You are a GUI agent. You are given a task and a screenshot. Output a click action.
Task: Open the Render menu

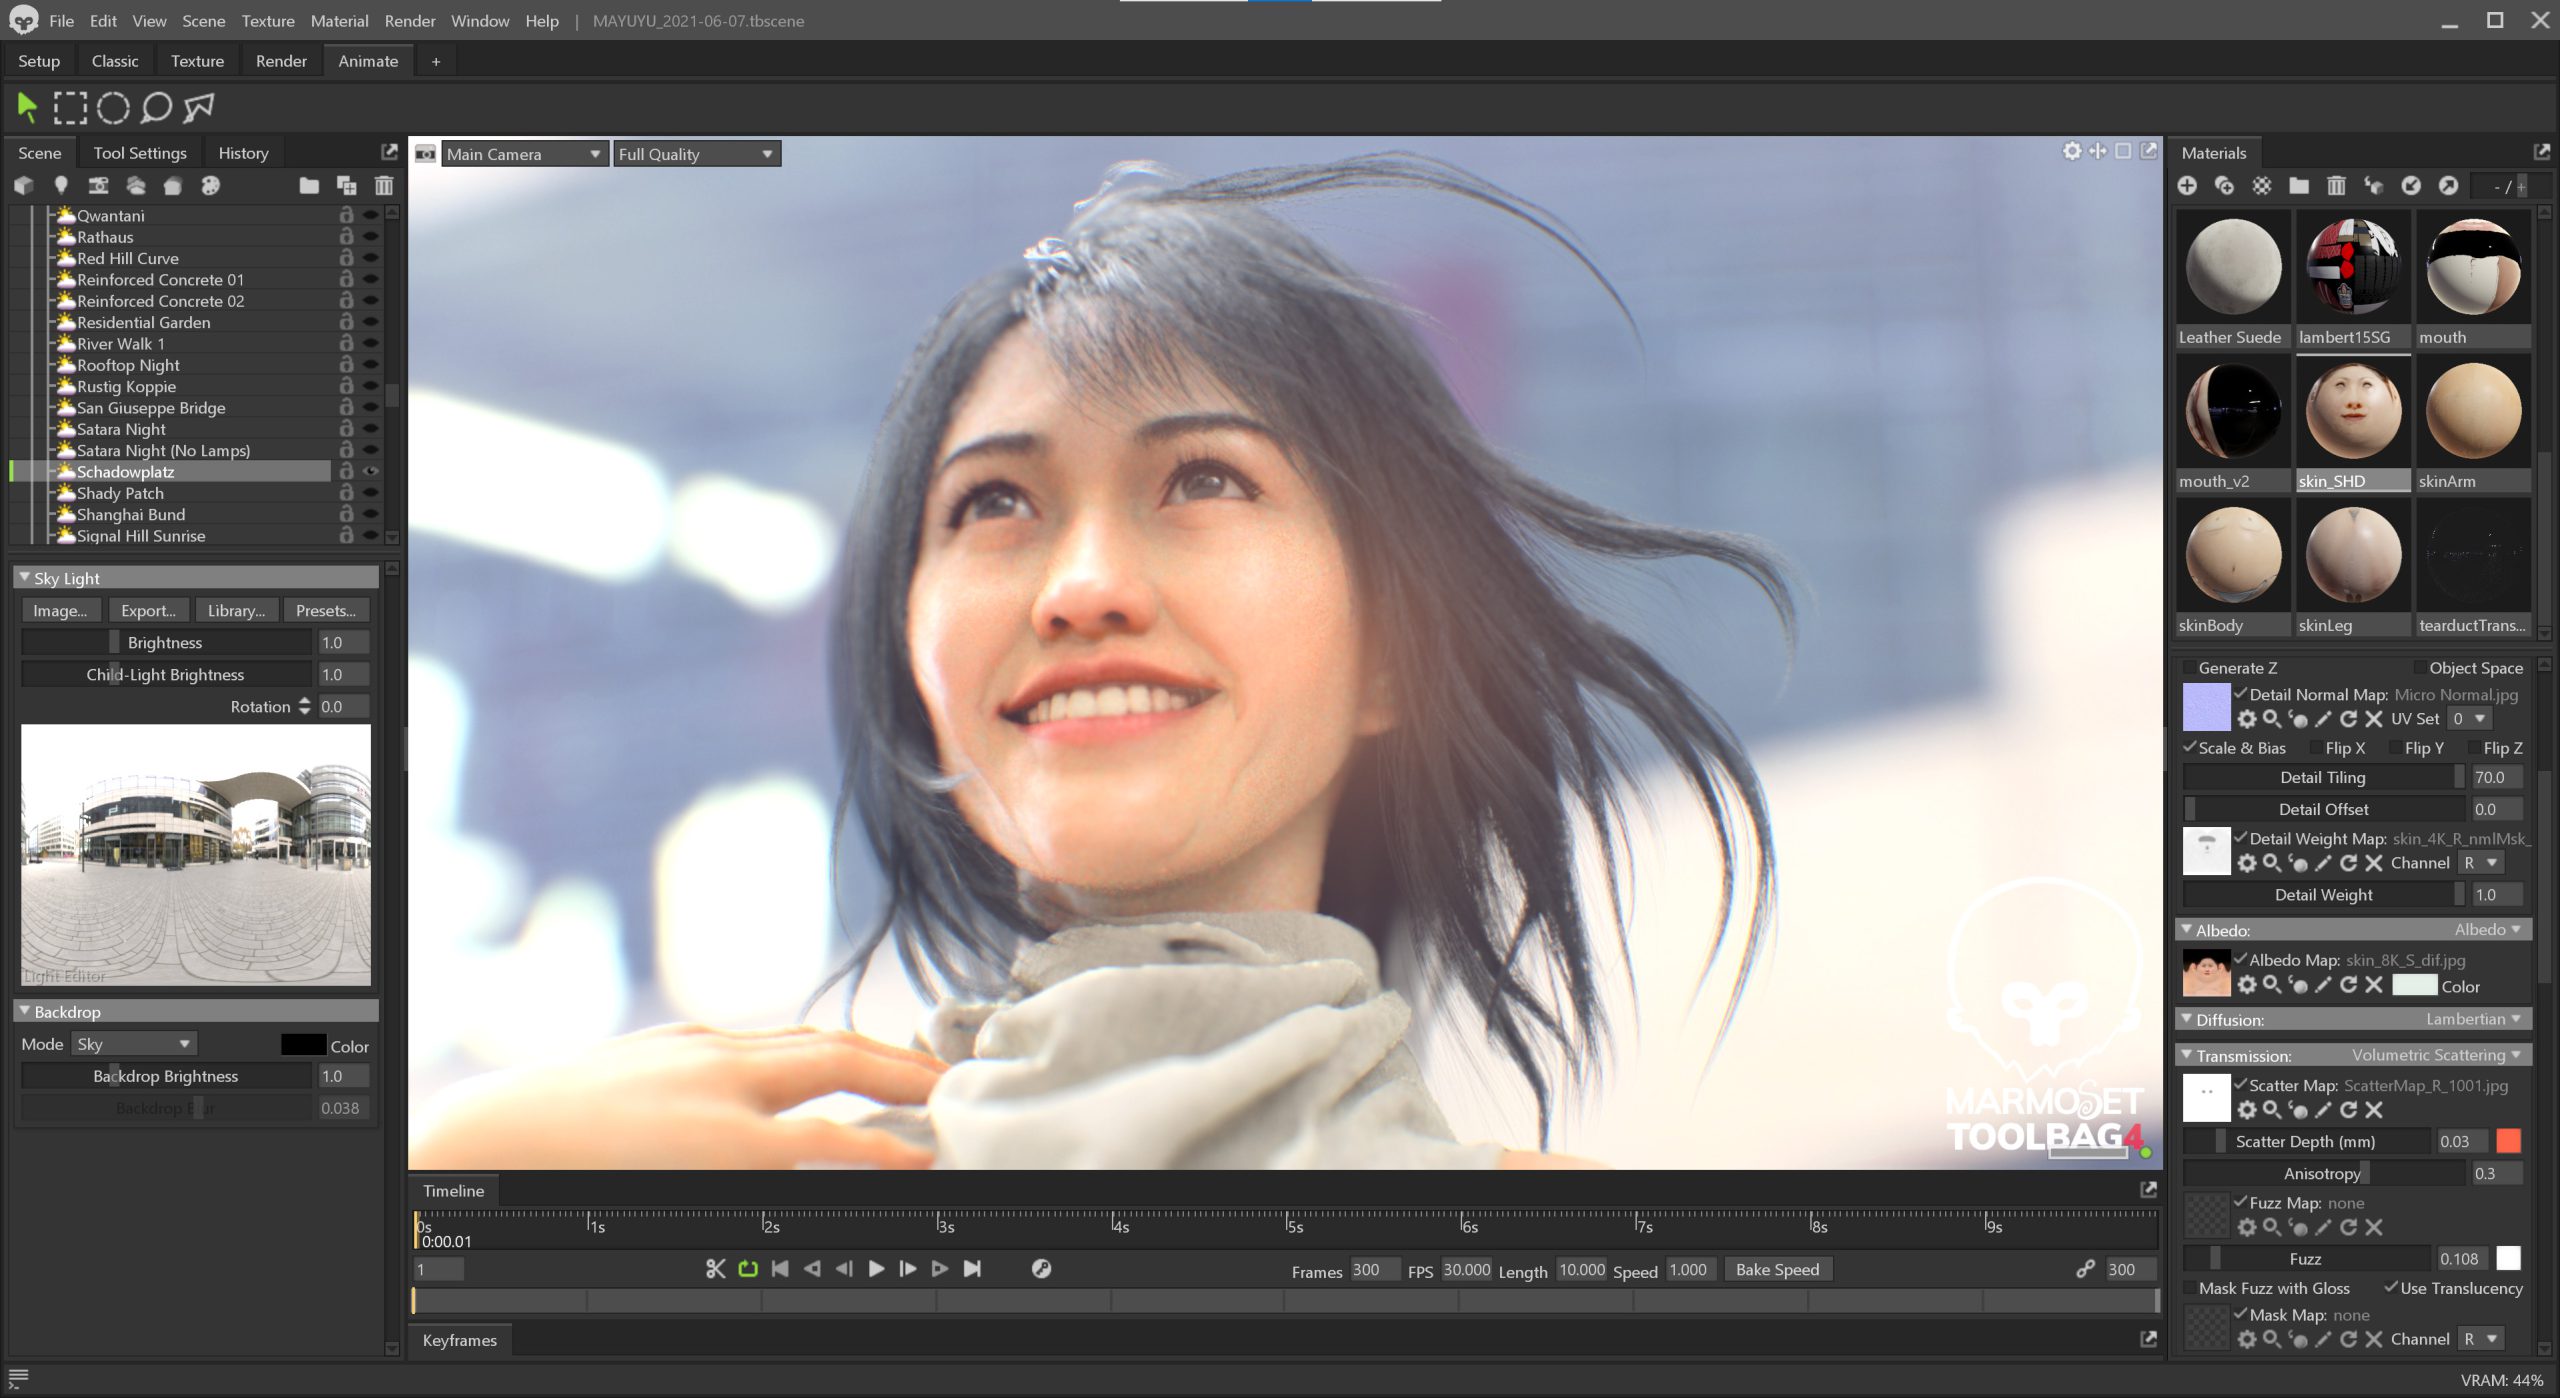pyautogui.click(x=410, y=20)
